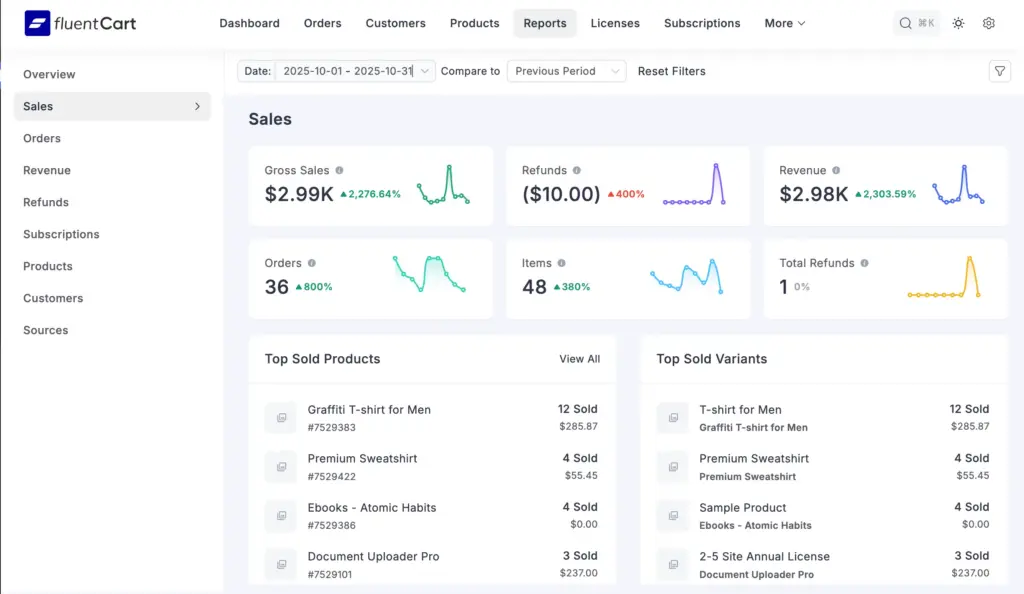Click the fluentCart logo
Image resolution: width=1024 pixels, height=594 pixels.
click(79, 22)
